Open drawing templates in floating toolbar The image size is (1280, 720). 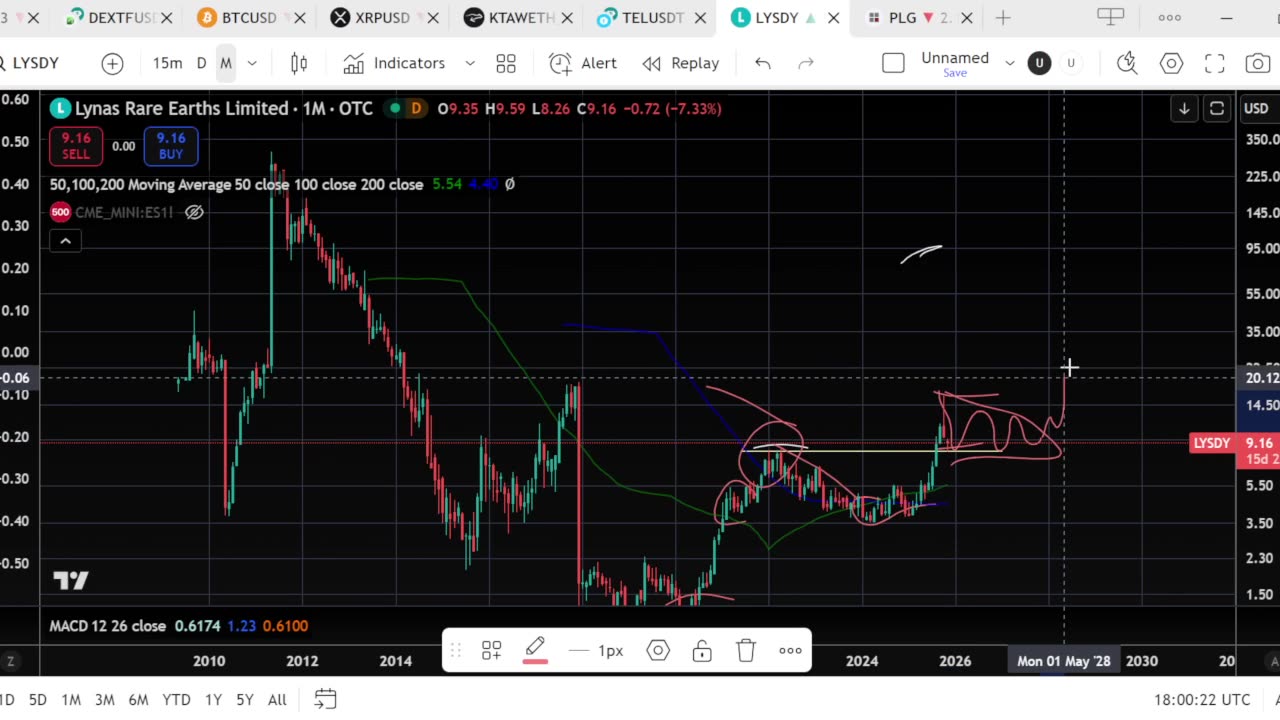[x=491, y=651]
